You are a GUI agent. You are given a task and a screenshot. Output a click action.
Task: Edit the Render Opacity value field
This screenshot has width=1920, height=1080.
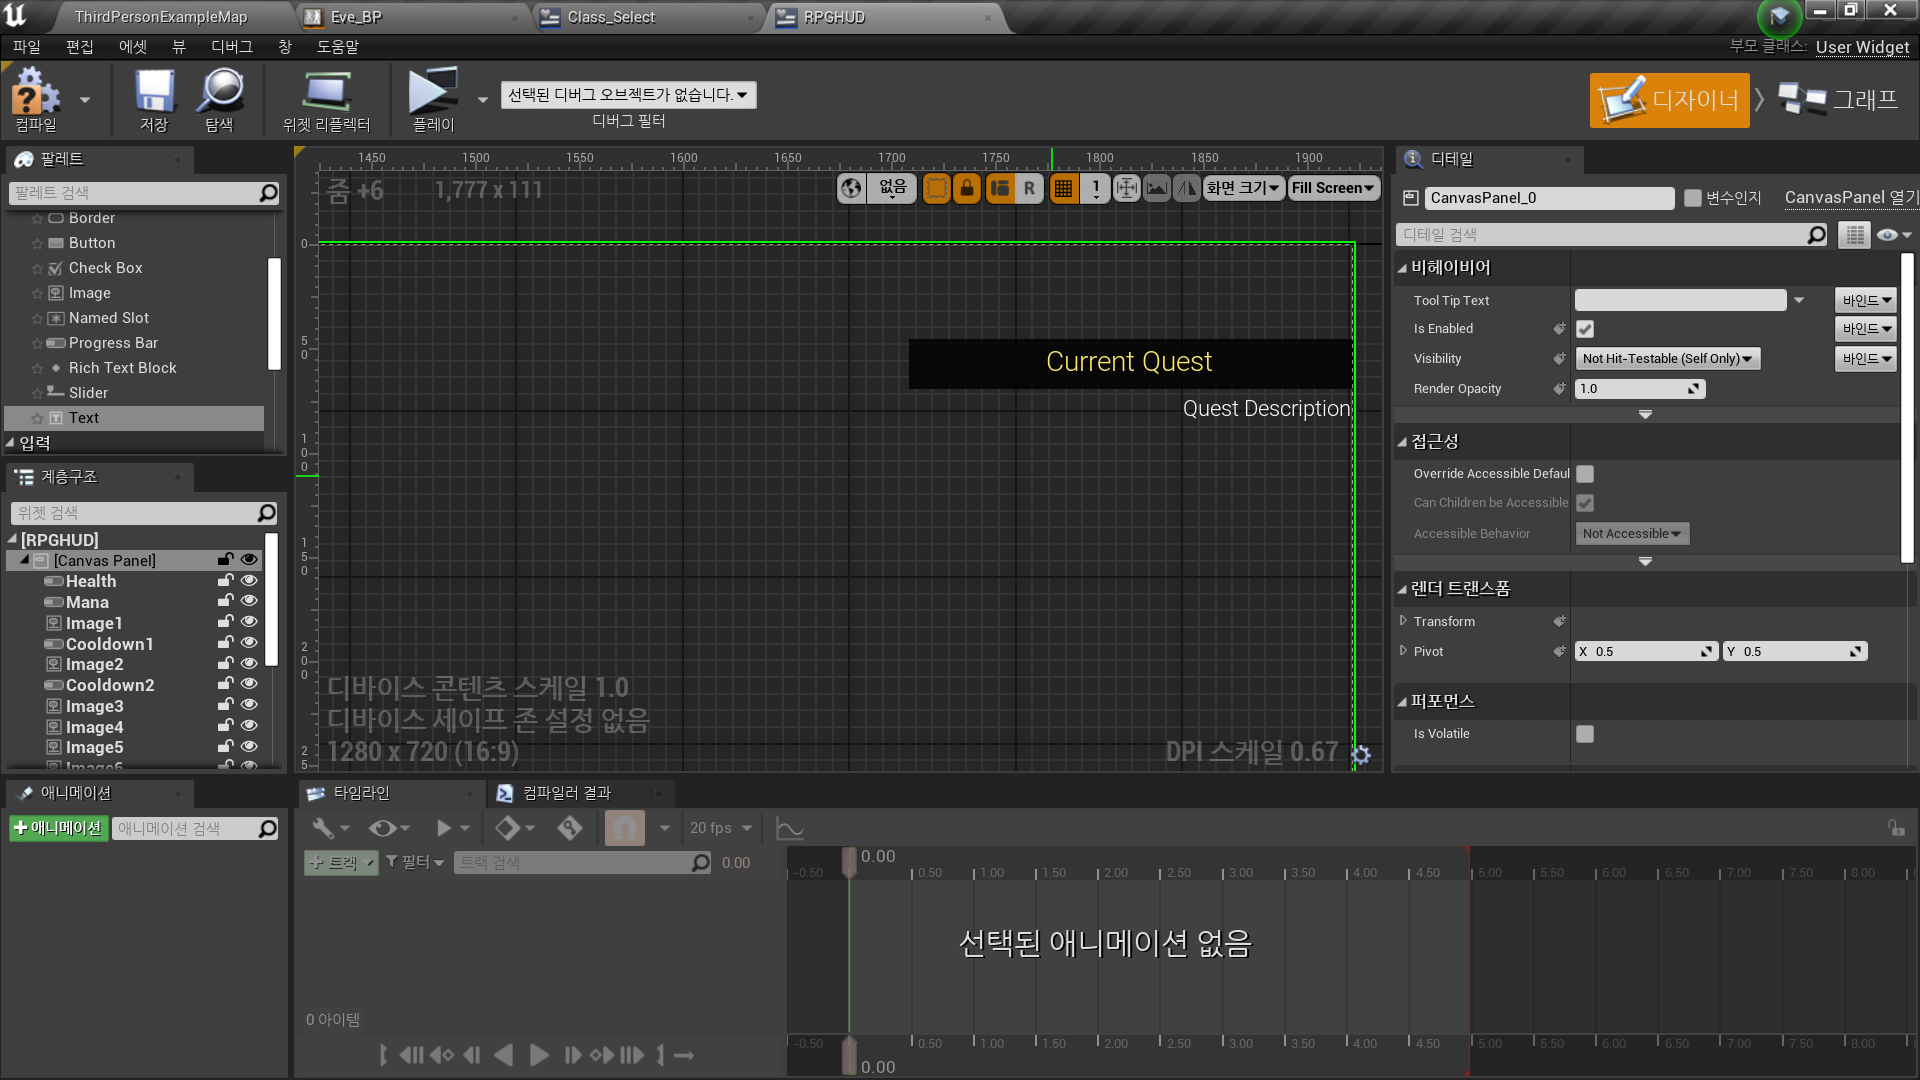1635,388
